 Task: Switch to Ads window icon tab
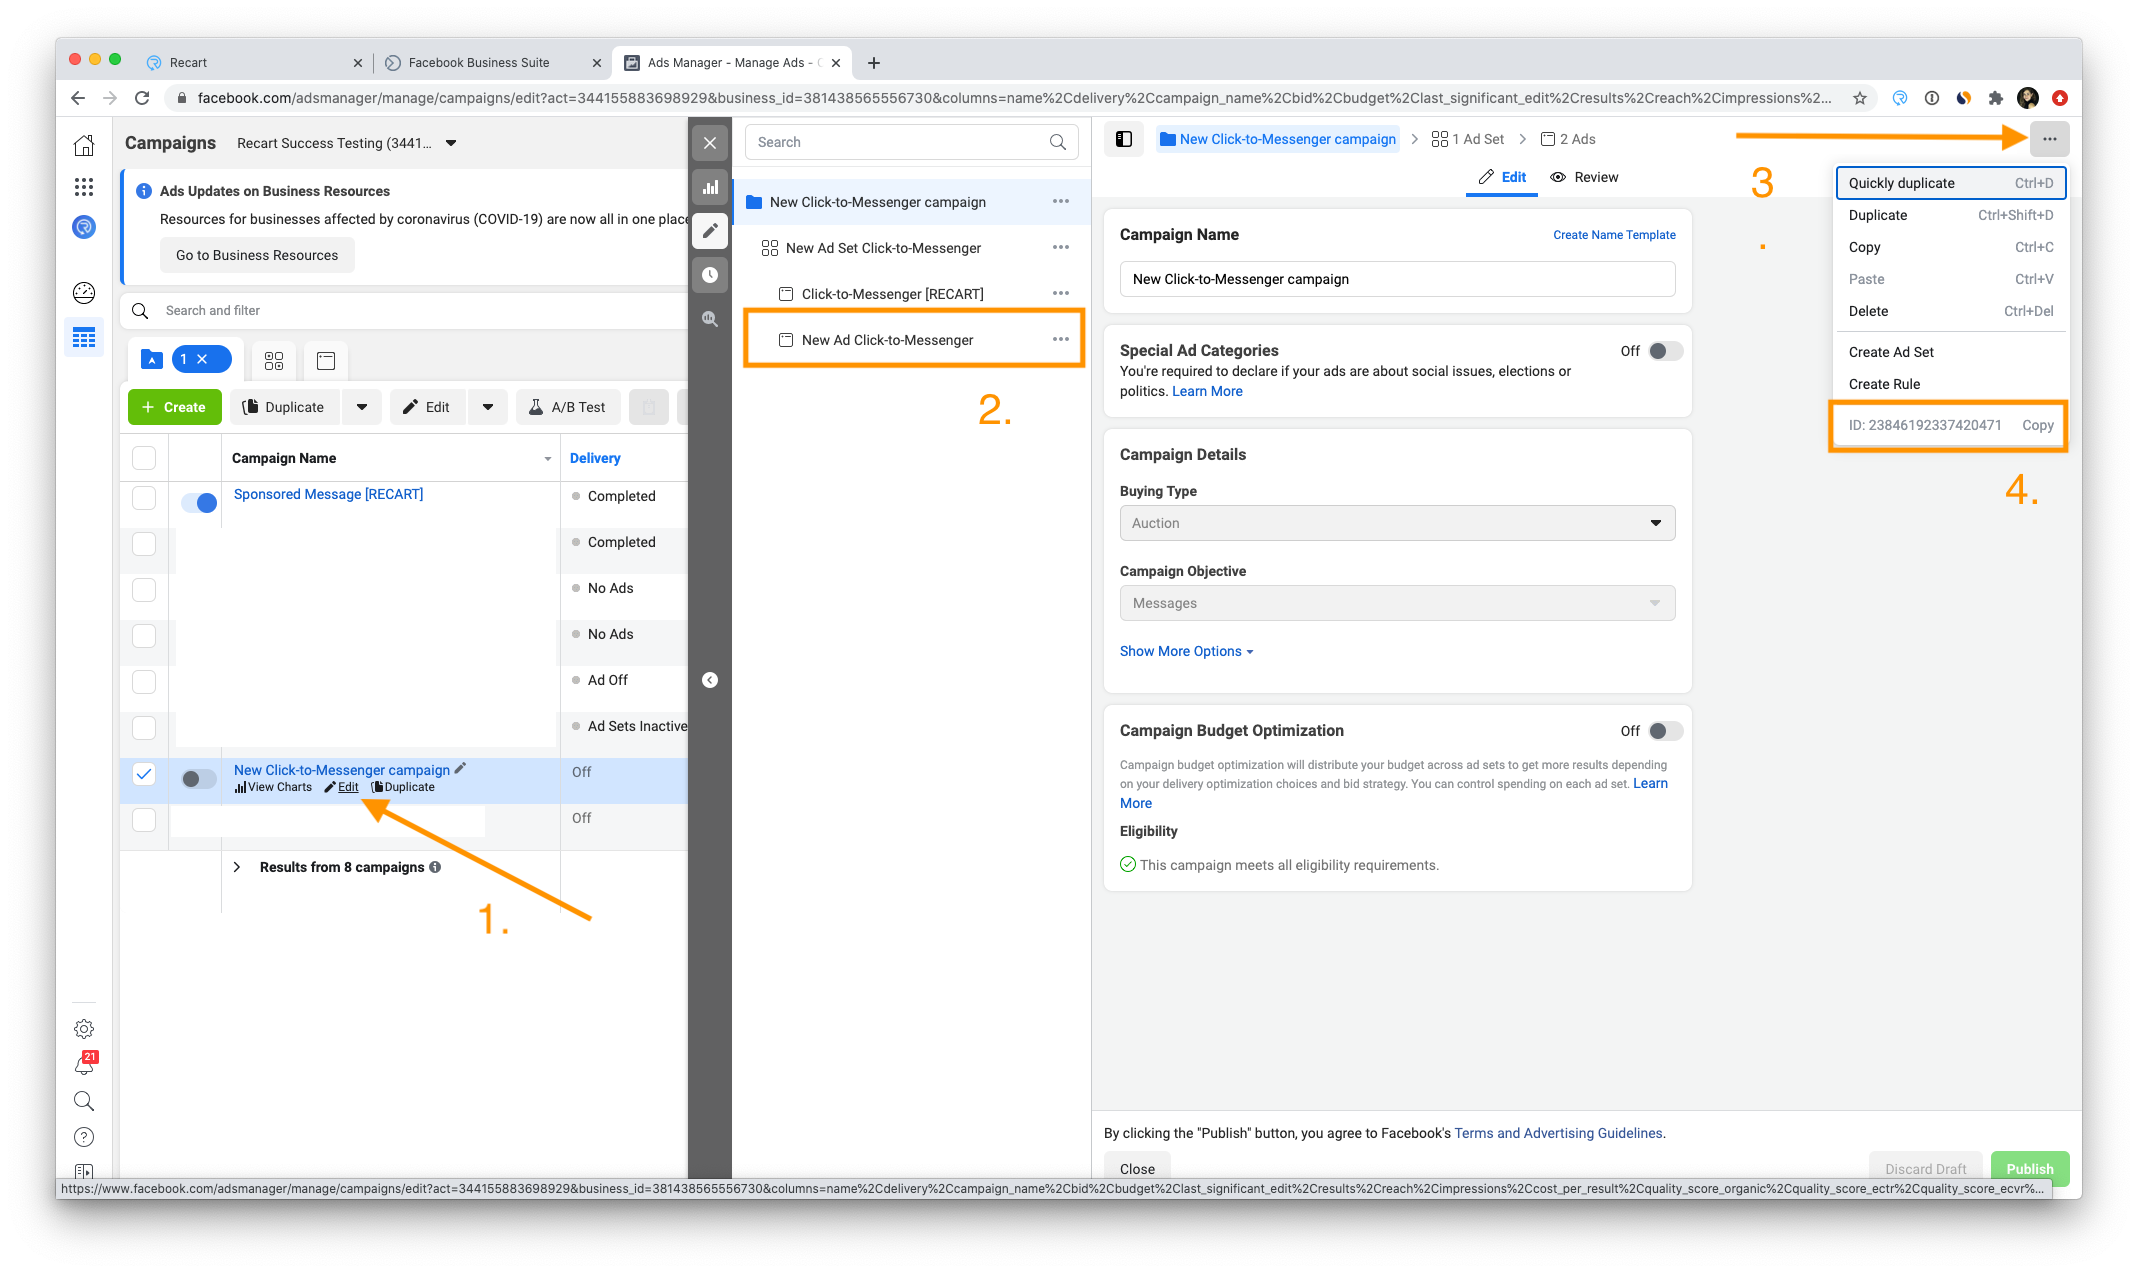326,361
